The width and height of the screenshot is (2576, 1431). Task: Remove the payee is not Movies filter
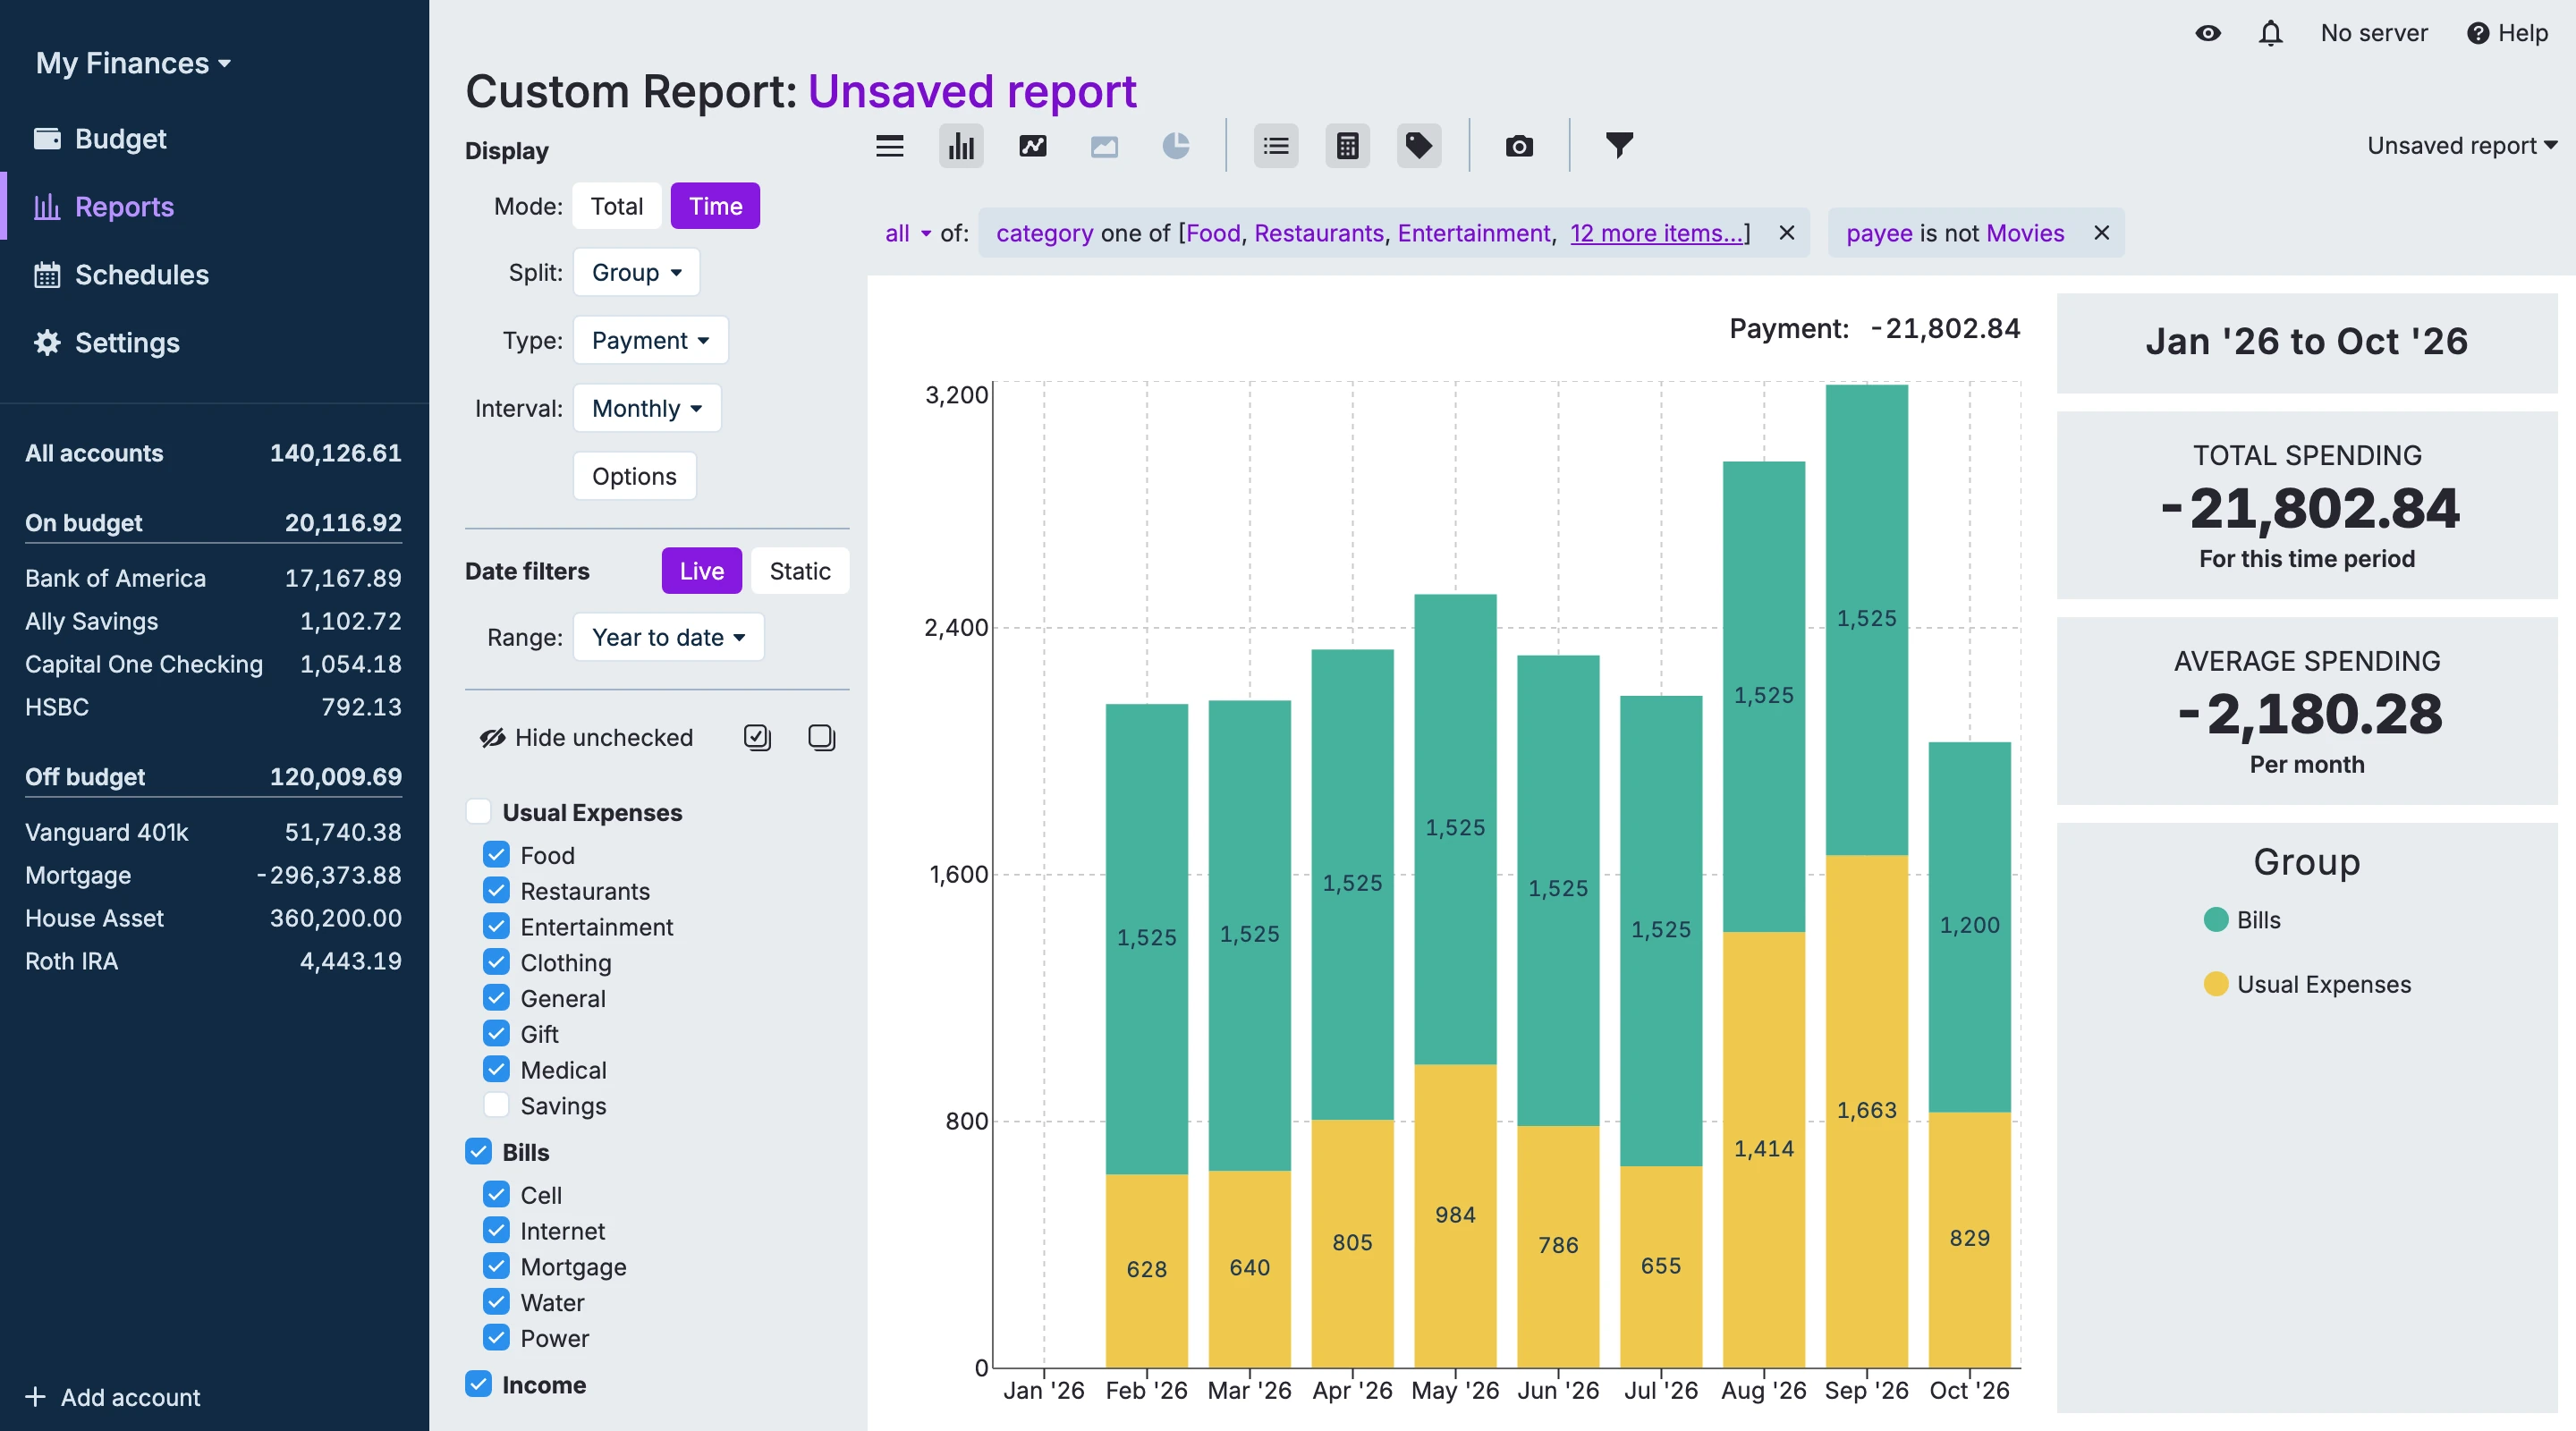[2102, 233]
